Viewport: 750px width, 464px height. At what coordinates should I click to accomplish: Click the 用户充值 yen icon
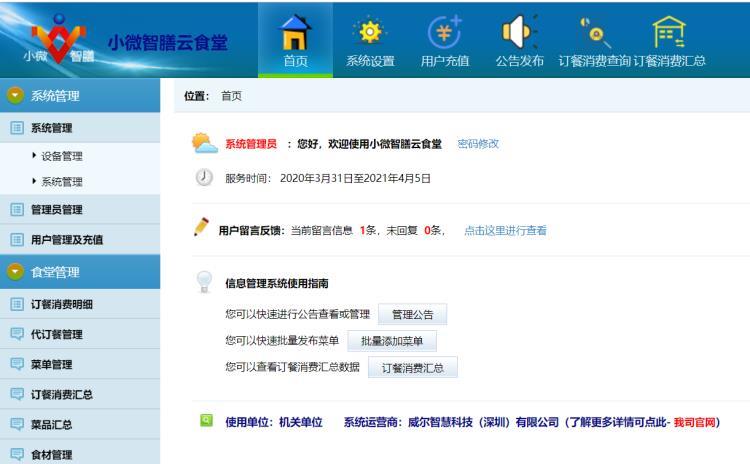point(443,31)
